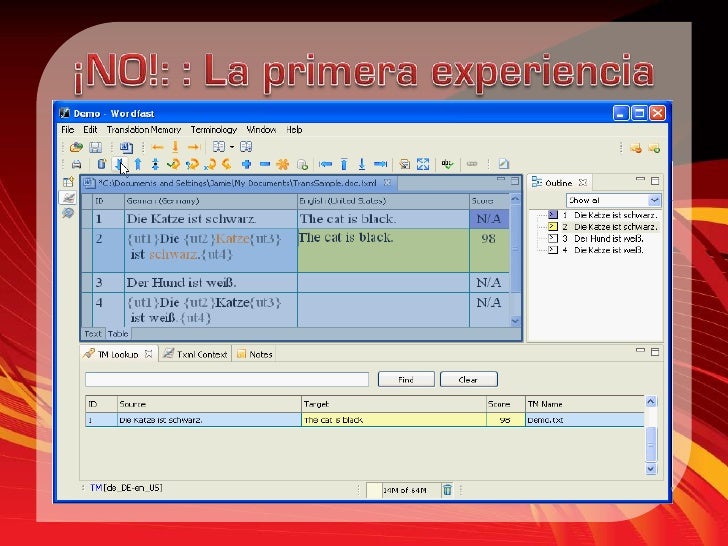Click source cell Der Hund ist weiß
The width and height of the screenshot is (728, 546).
coord(211,282)
